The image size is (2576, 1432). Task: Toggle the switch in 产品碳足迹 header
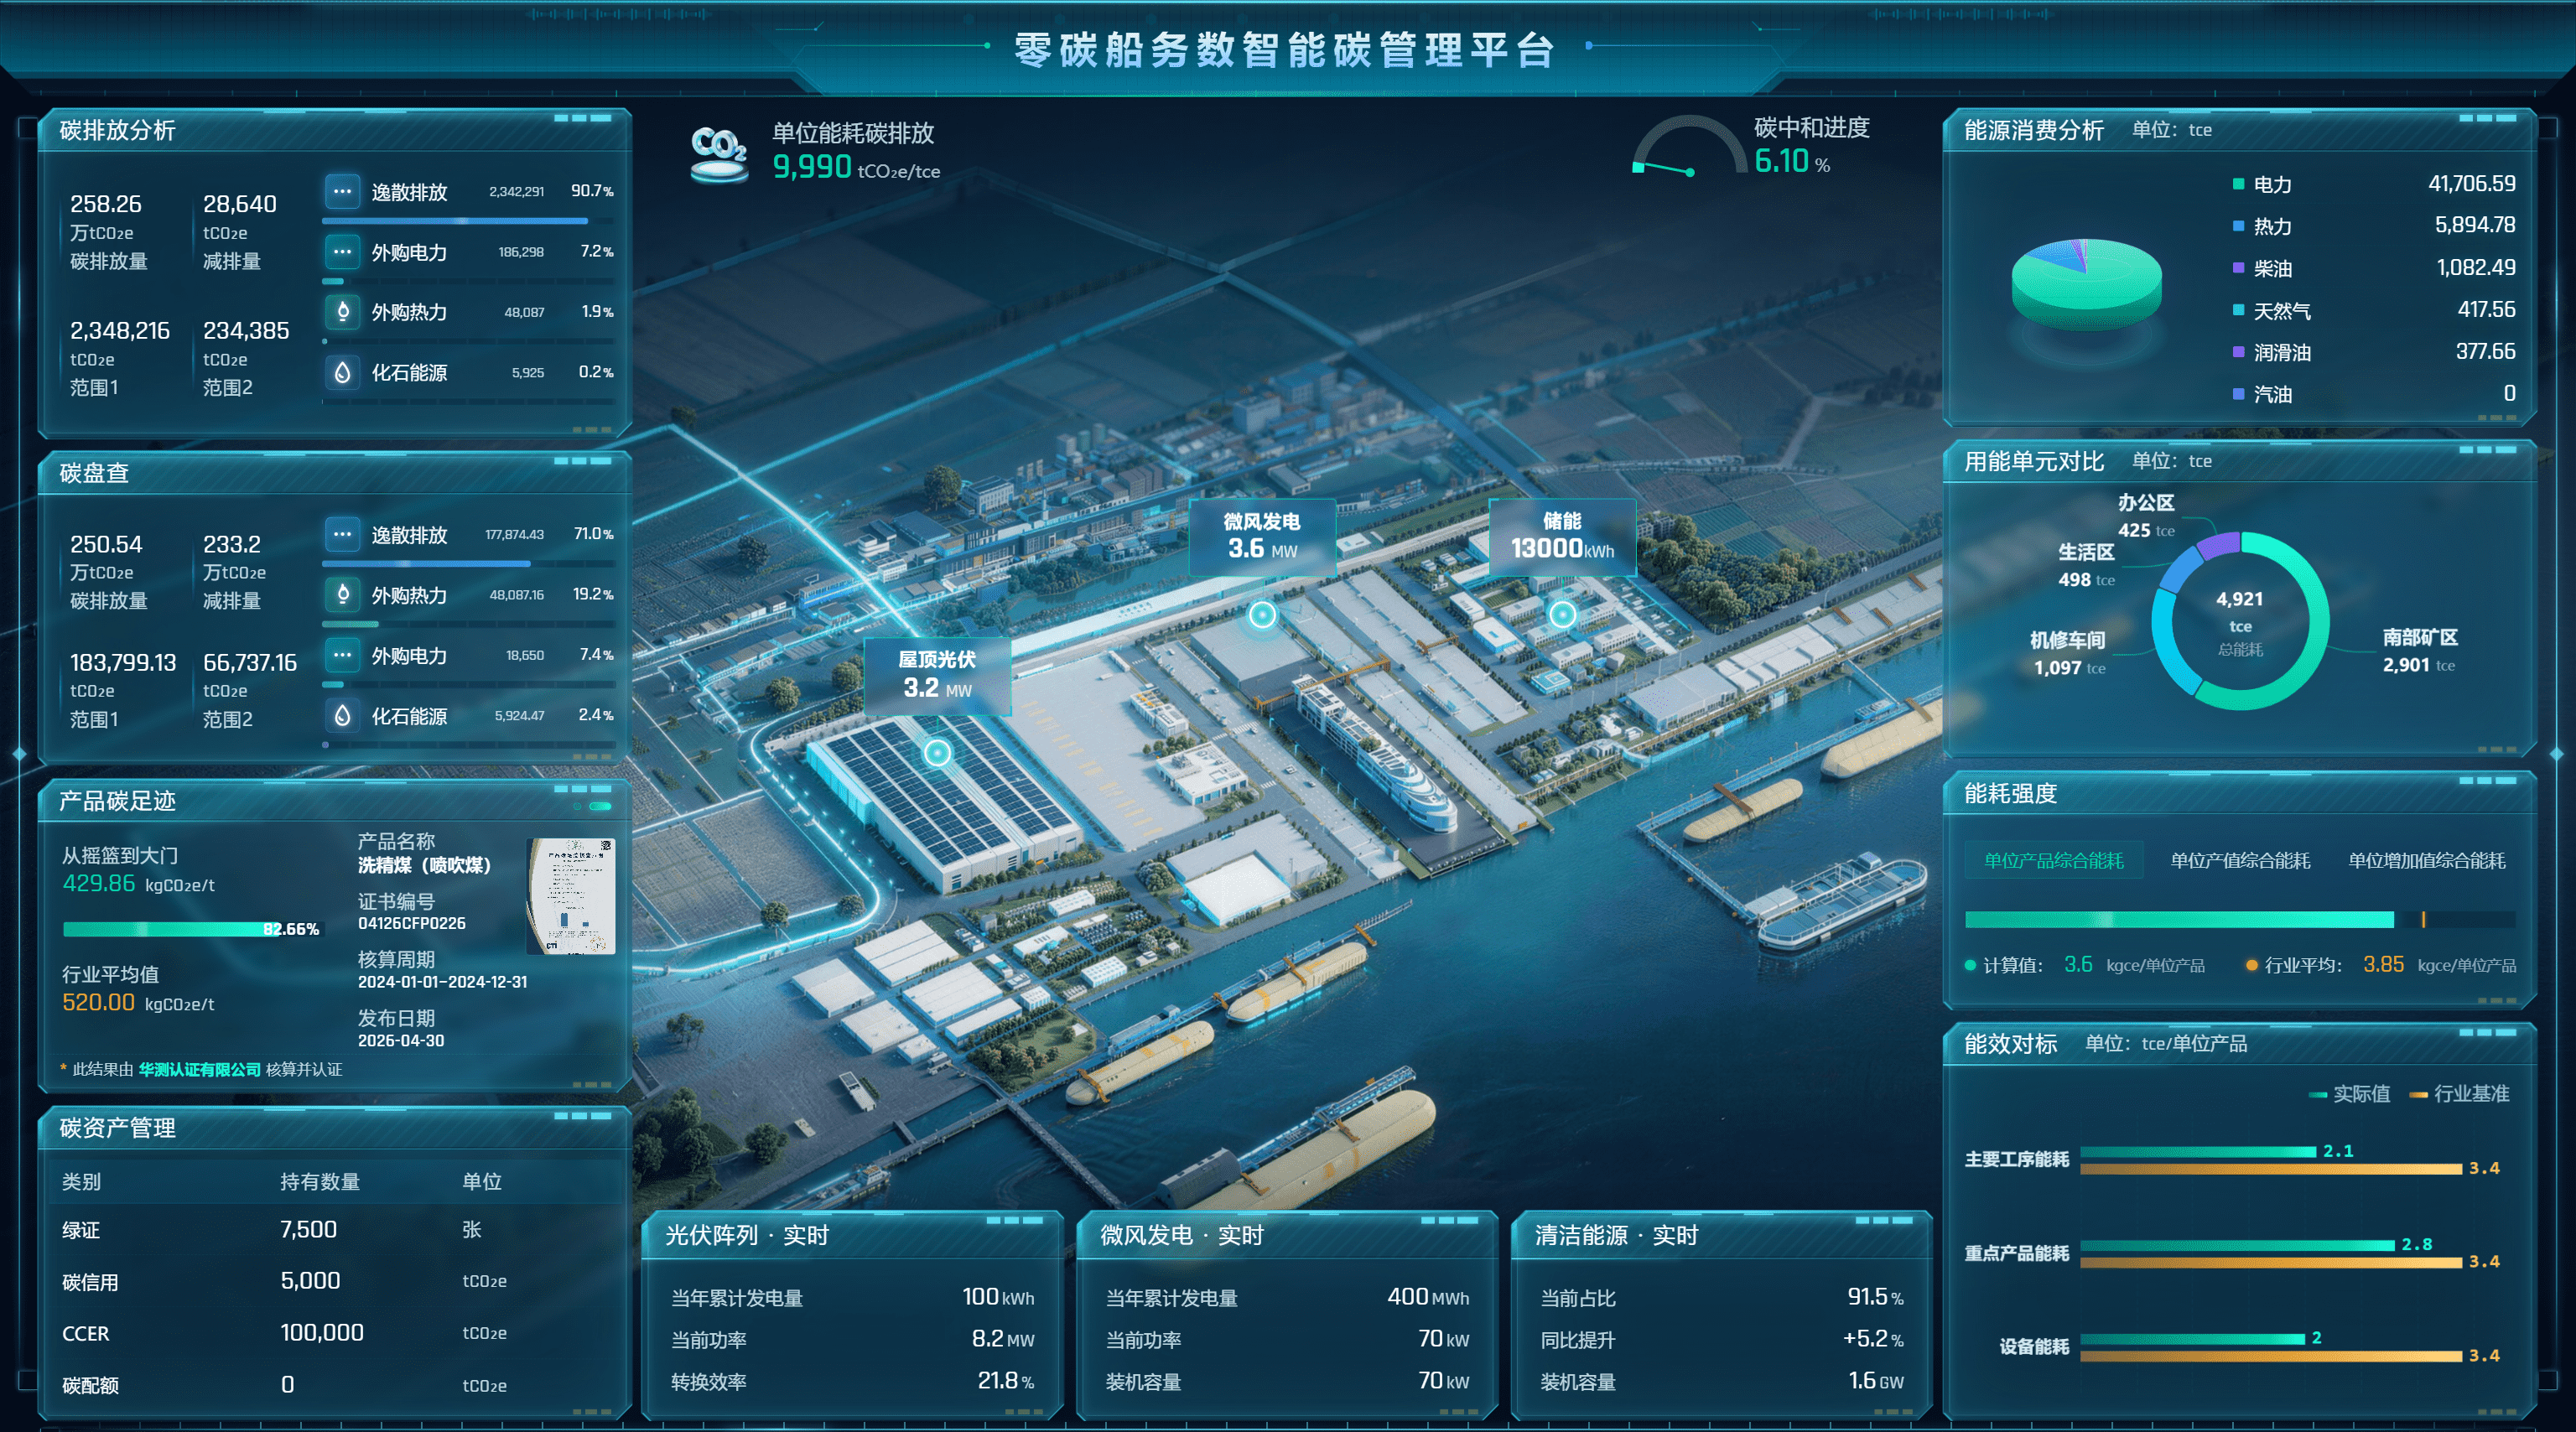600,806
